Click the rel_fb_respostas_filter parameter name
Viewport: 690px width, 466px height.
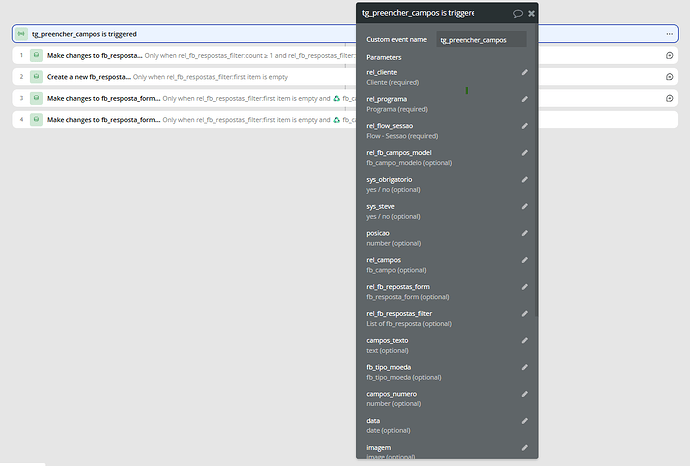coord(399,314)
